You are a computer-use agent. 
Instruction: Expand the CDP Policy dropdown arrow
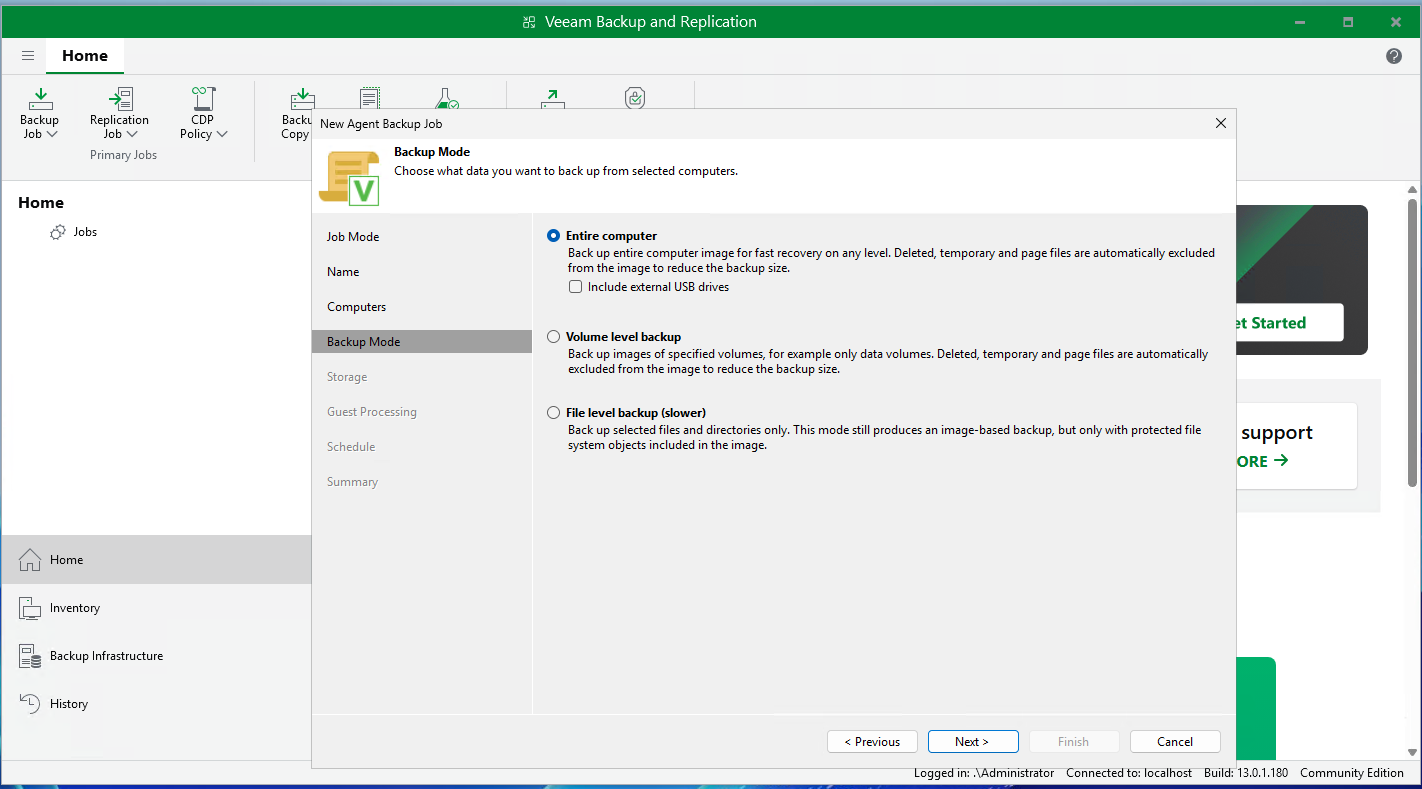[222, 134]
